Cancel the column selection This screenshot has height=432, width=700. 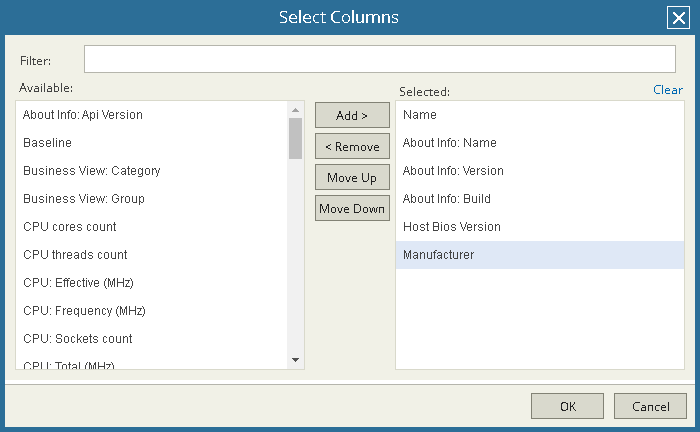tap(650, 406)
